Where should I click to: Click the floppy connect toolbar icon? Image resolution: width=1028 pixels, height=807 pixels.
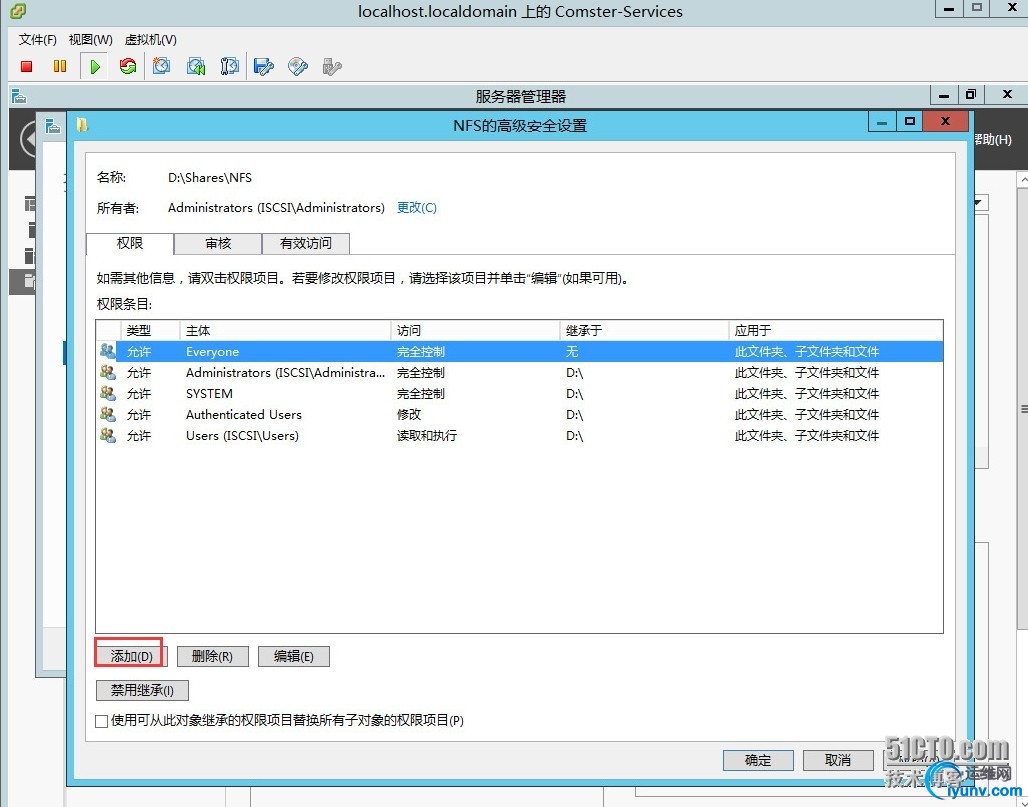264,66
